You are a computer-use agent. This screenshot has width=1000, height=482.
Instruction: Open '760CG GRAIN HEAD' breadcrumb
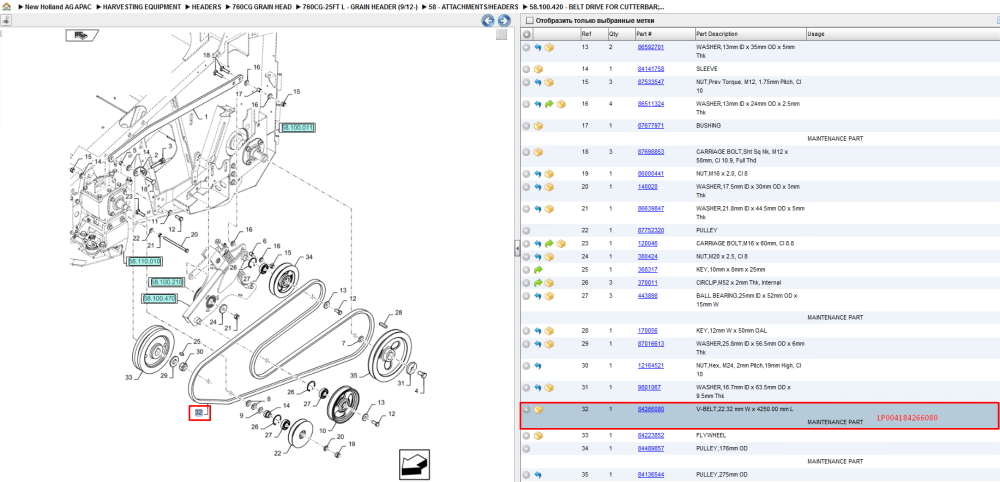click(x=261, y=6)
